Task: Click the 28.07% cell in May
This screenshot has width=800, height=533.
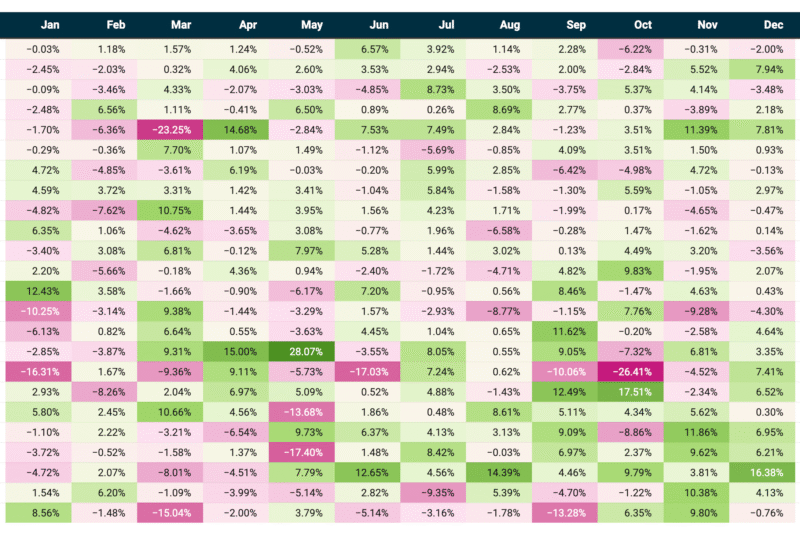Action: 304,351
